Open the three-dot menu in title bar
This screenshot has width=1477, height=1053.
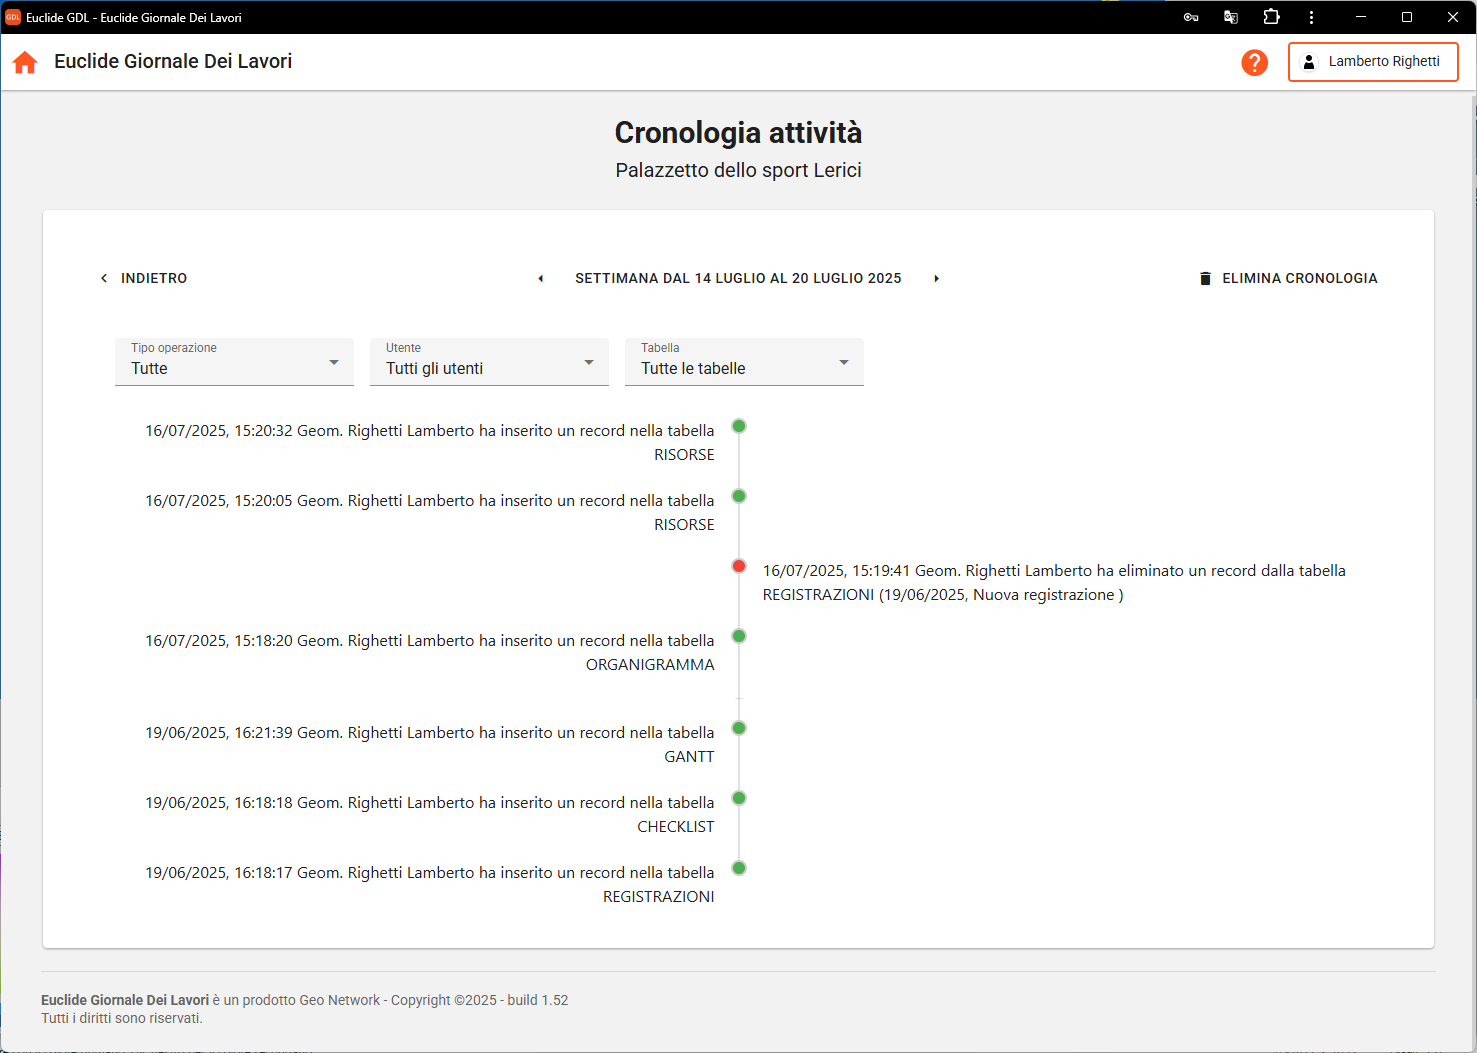click(x=1311, y=17)
